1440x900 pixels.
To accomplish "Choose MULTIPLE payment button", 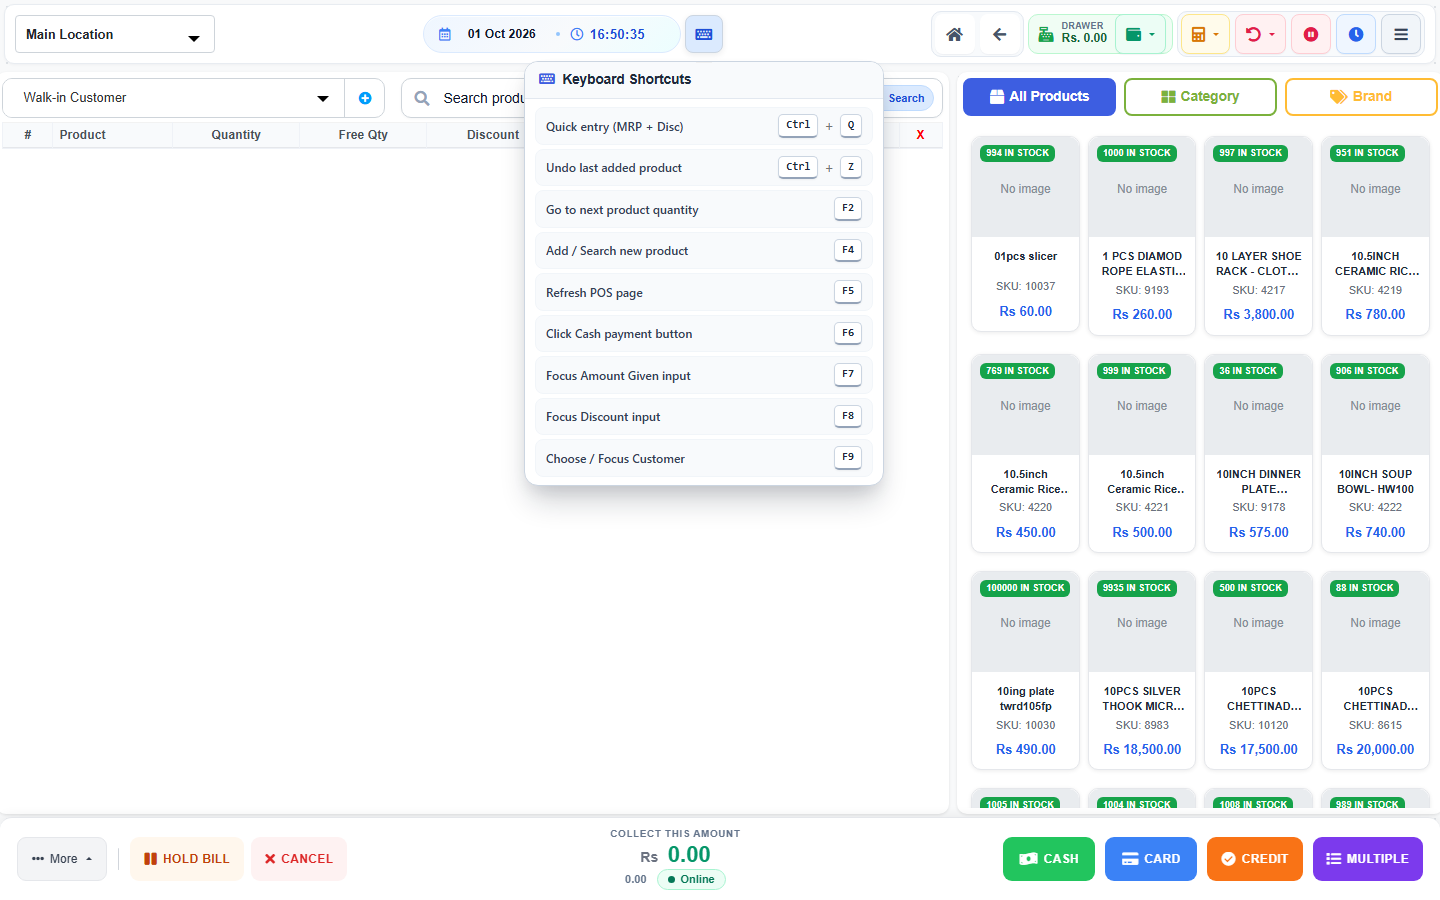I will click(x=1368, y=859).
